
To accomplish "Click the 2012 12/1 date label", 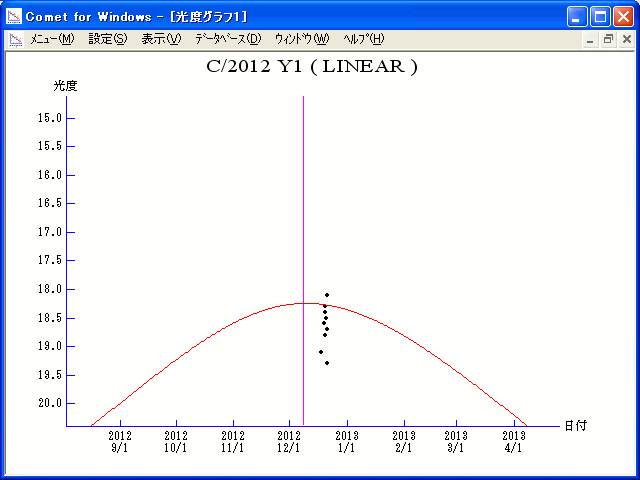I will (289, 442).
